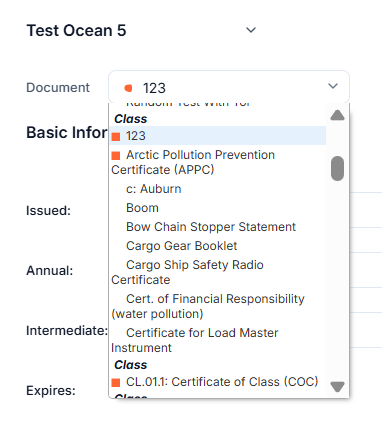Click the dropdown list scrollbar thumb
This screenshot has height=433, width=382.
tap(337, 168)
